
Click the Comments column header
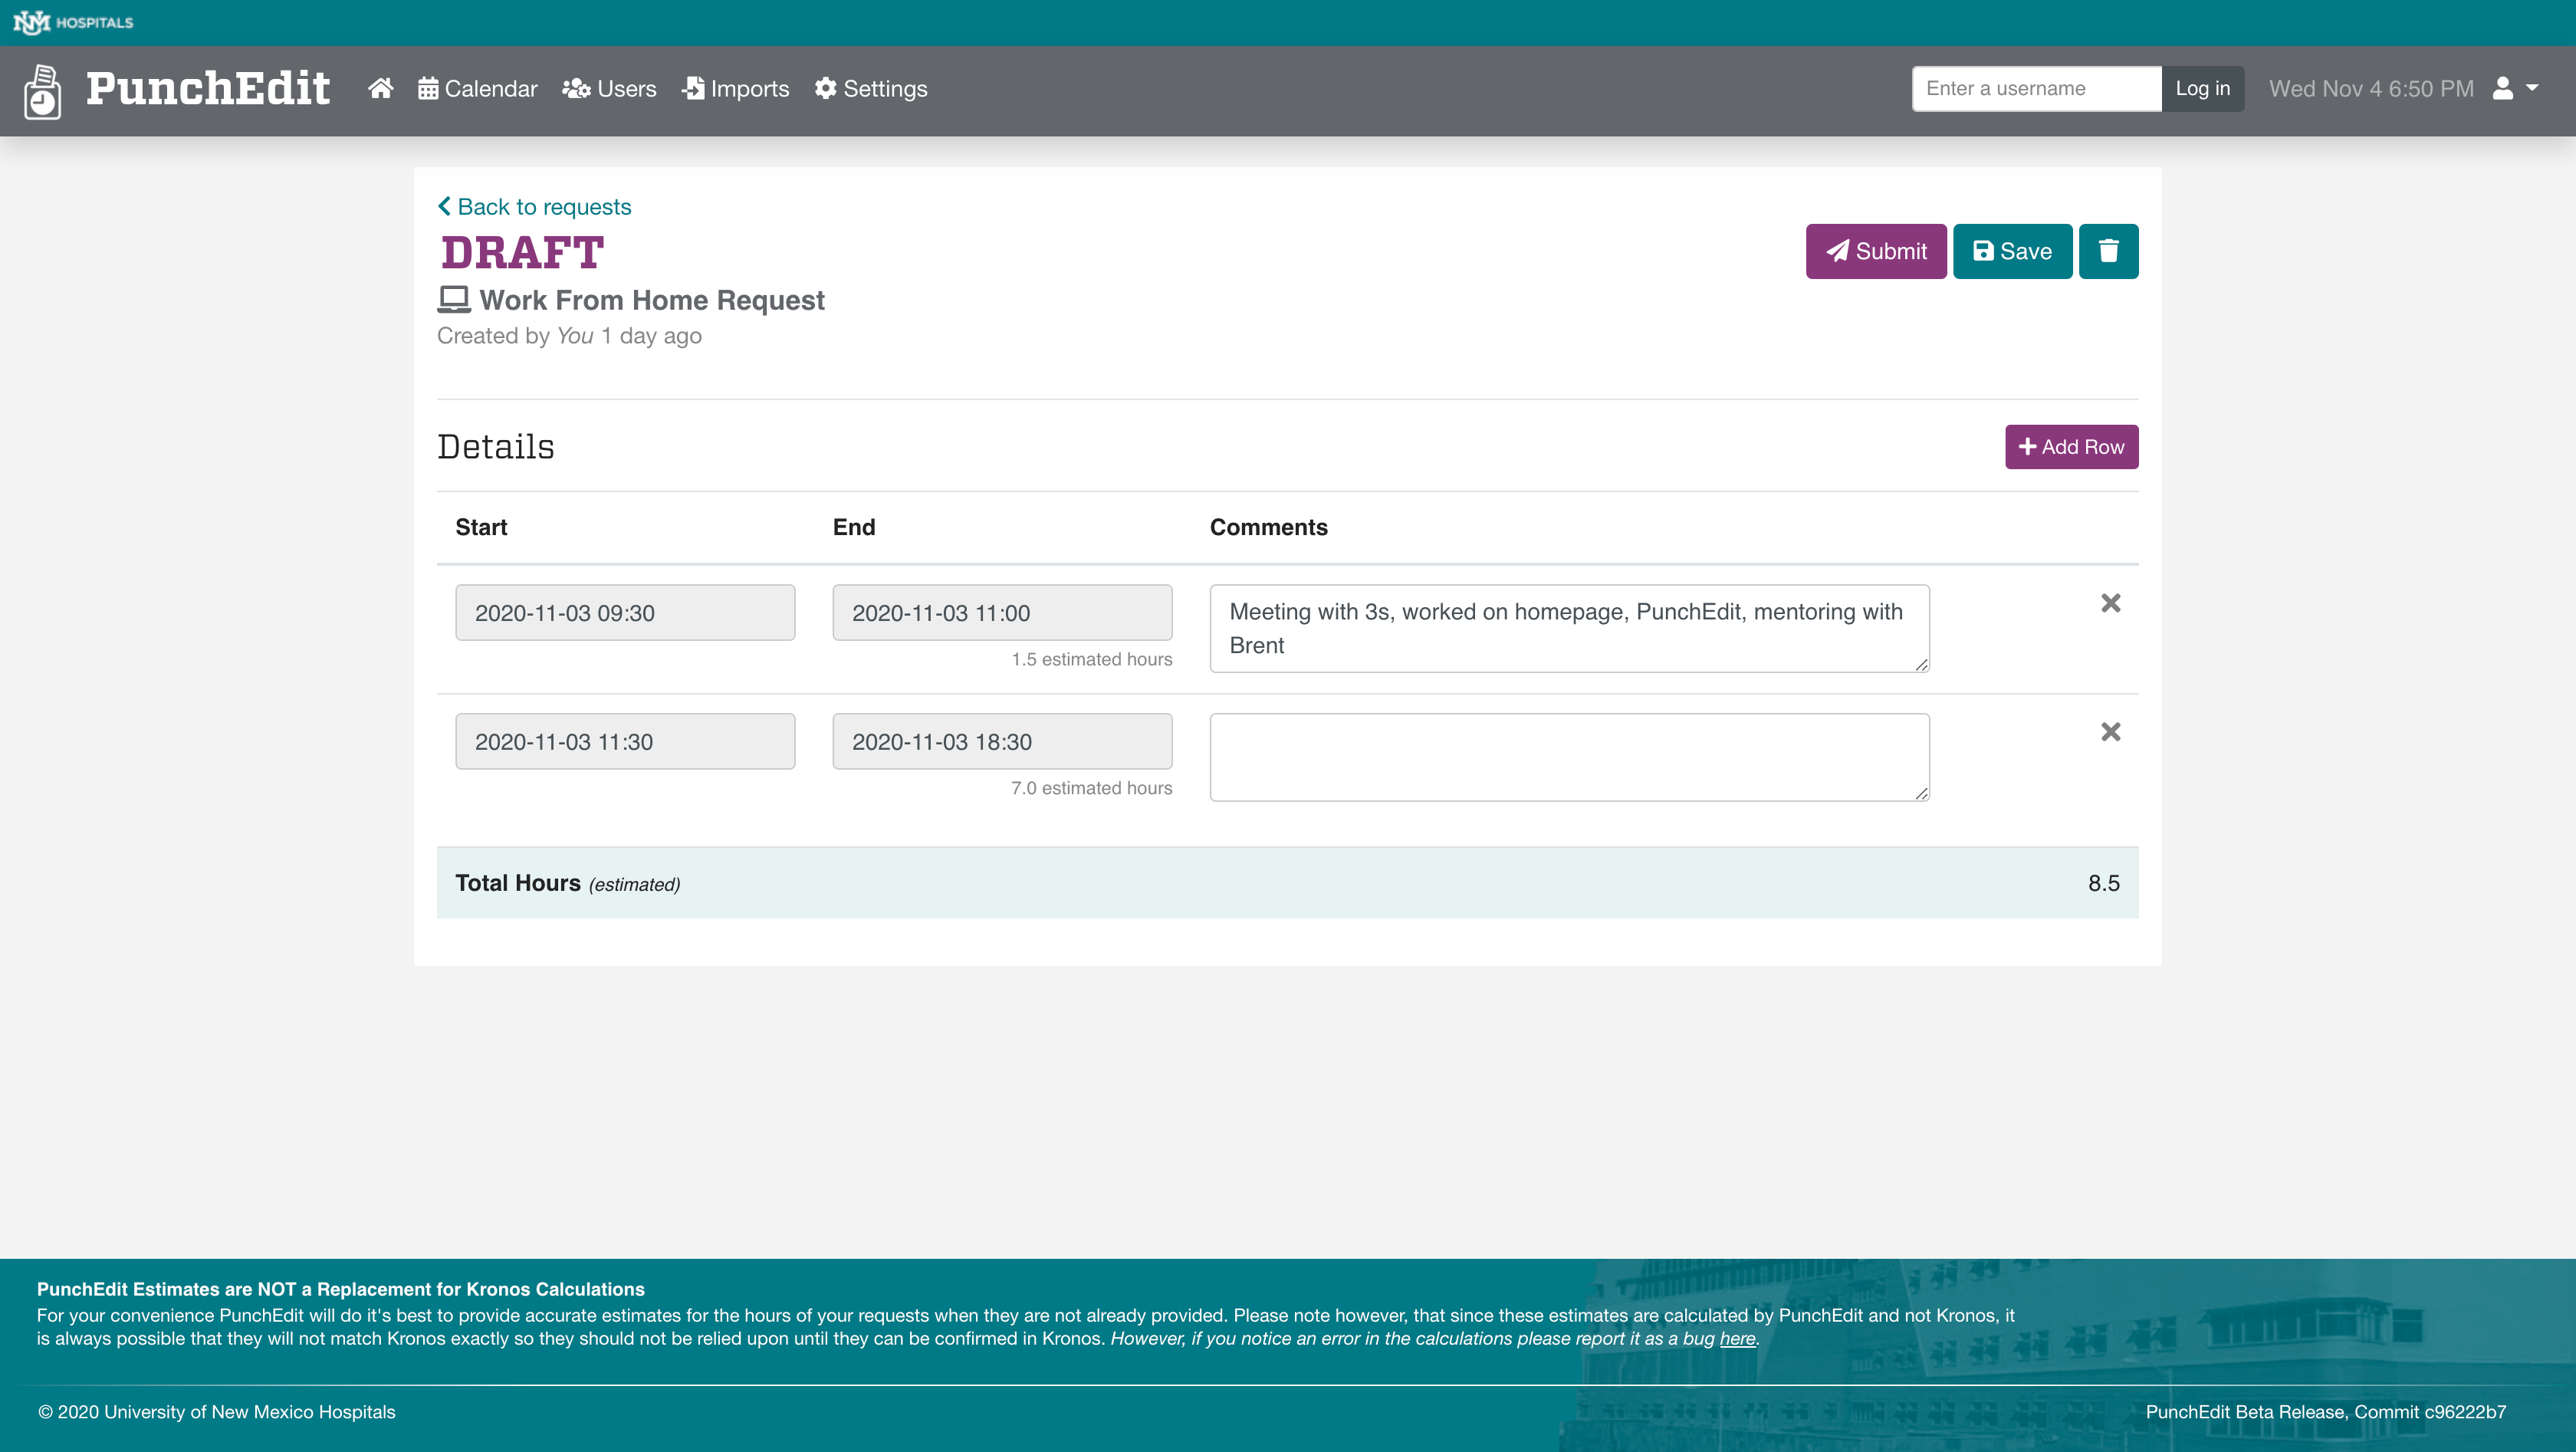[1268, 527]
